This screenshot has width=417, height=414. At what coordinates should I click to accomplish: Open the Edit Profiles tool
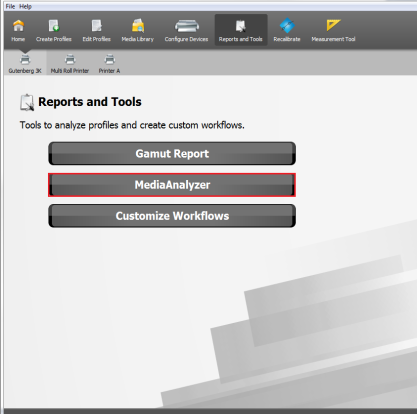[97, 30]
